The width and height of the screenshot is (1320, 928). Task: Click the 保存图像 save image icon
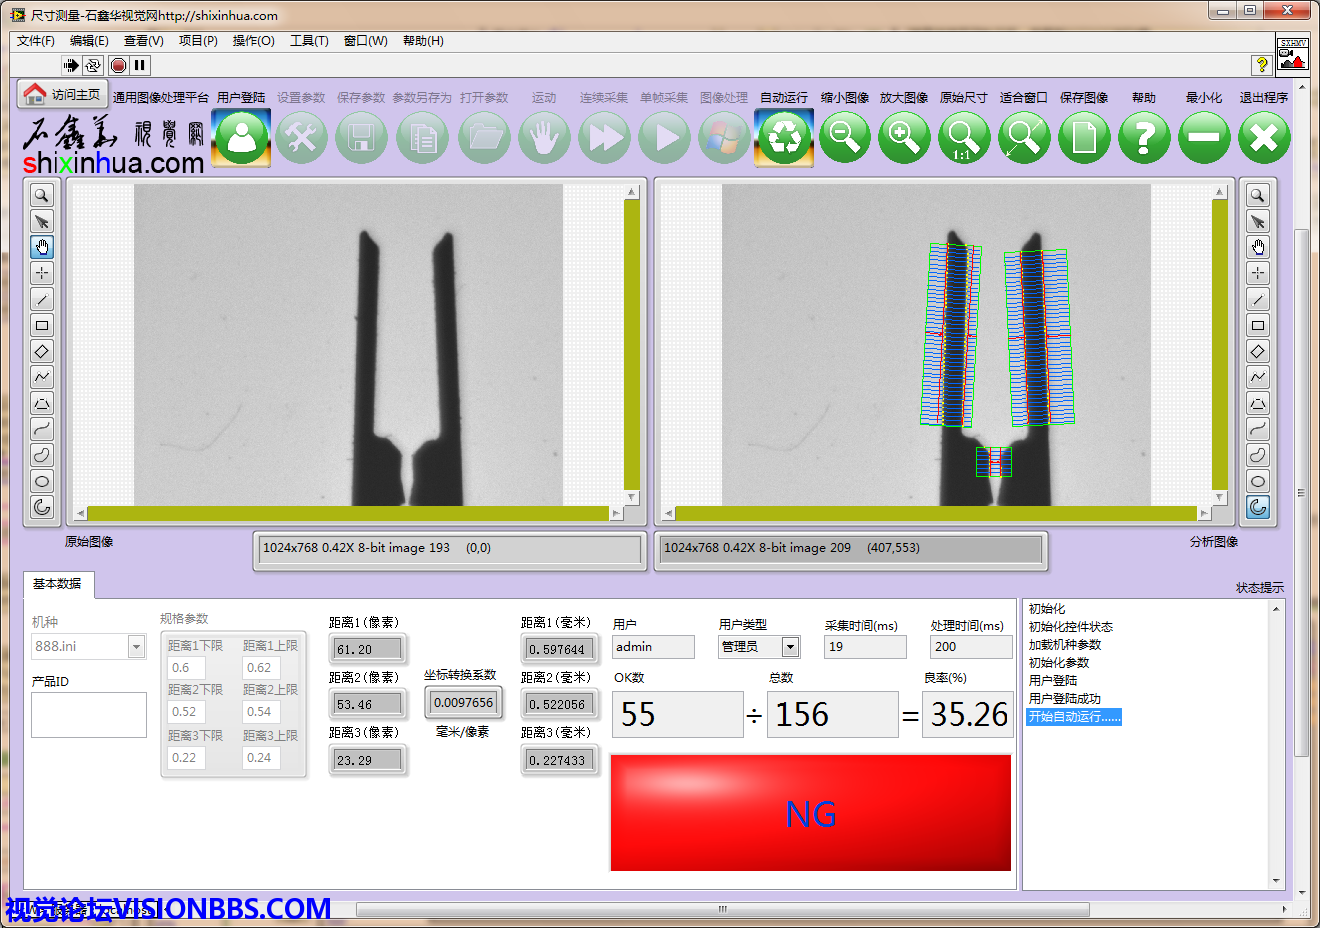click(x=1084, y=137)
